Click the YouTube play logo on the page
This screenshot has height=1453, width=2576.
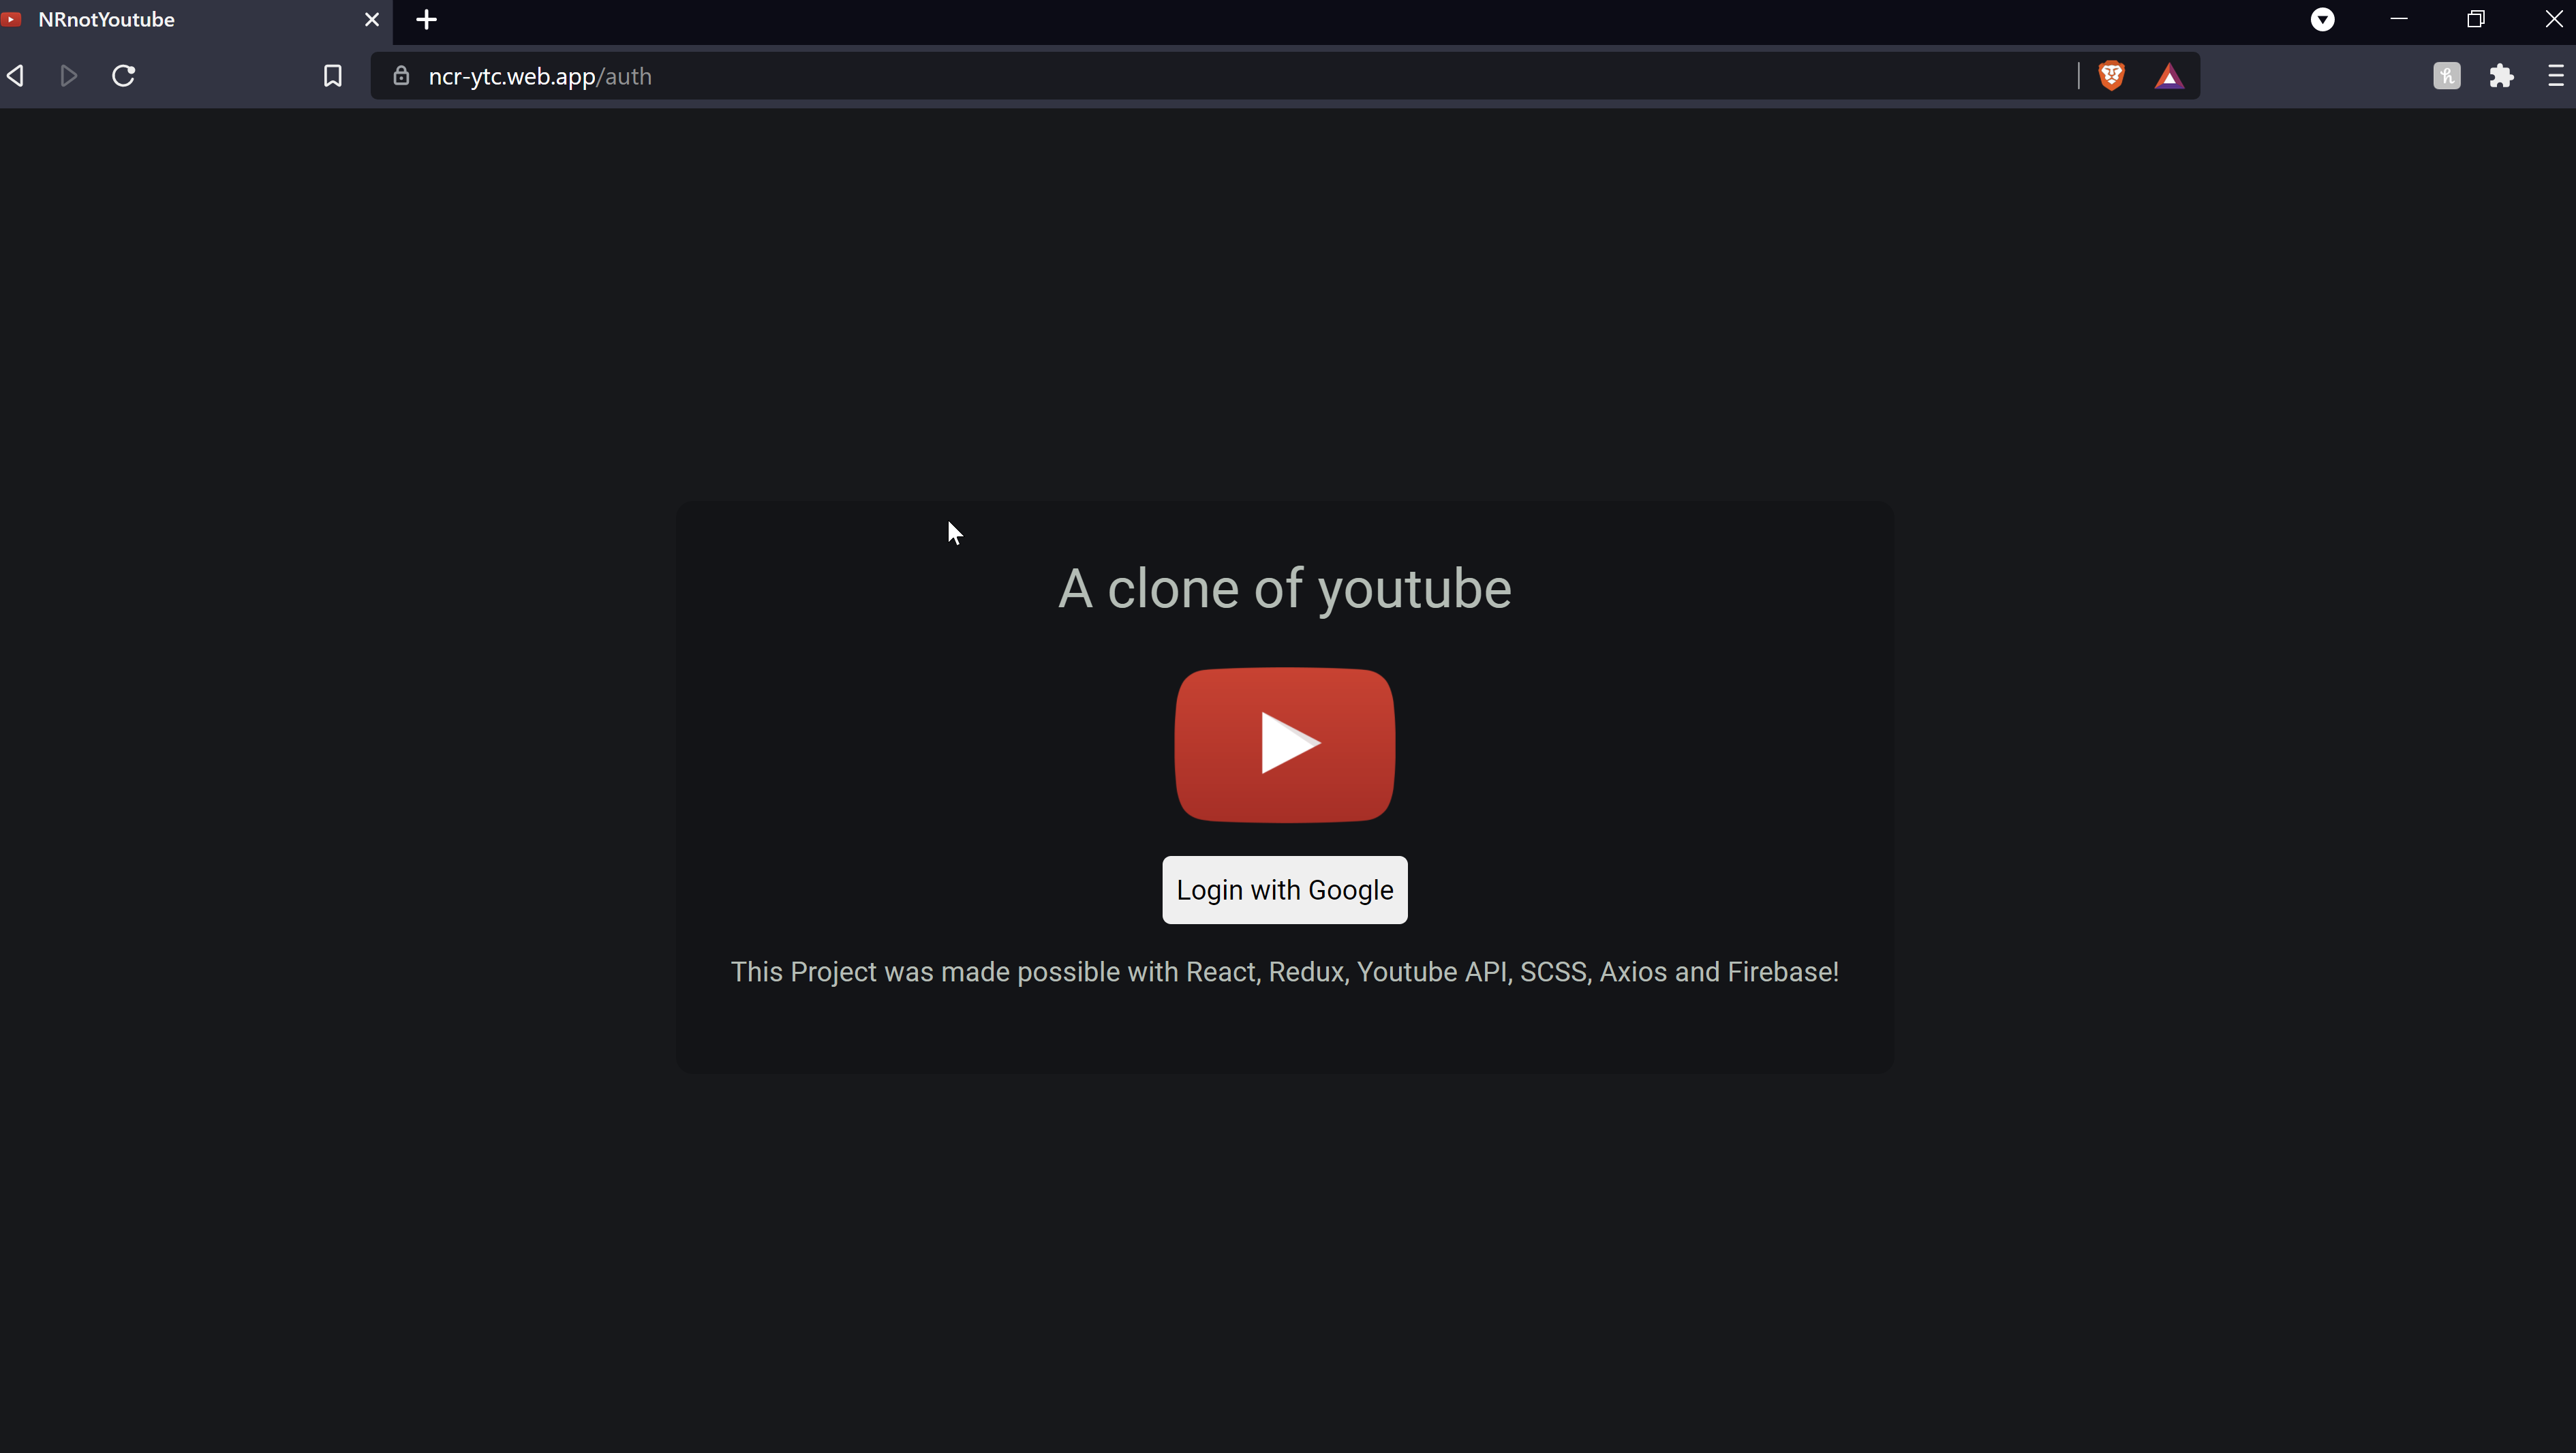click(1284, 744)
